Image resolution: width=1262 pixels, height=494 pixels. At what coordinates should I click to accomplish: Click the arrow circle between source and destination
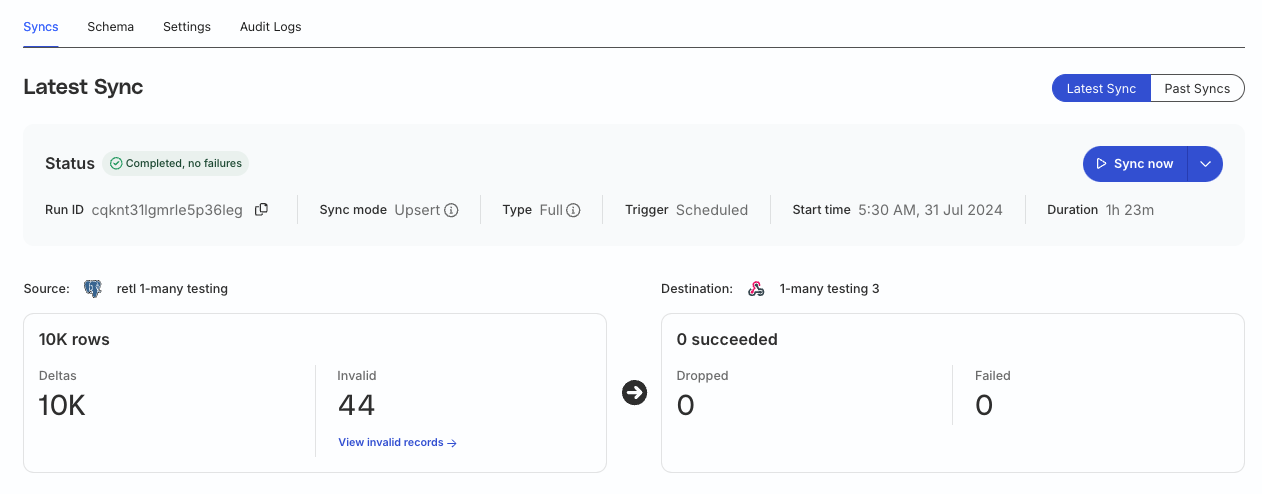point(634,393)
